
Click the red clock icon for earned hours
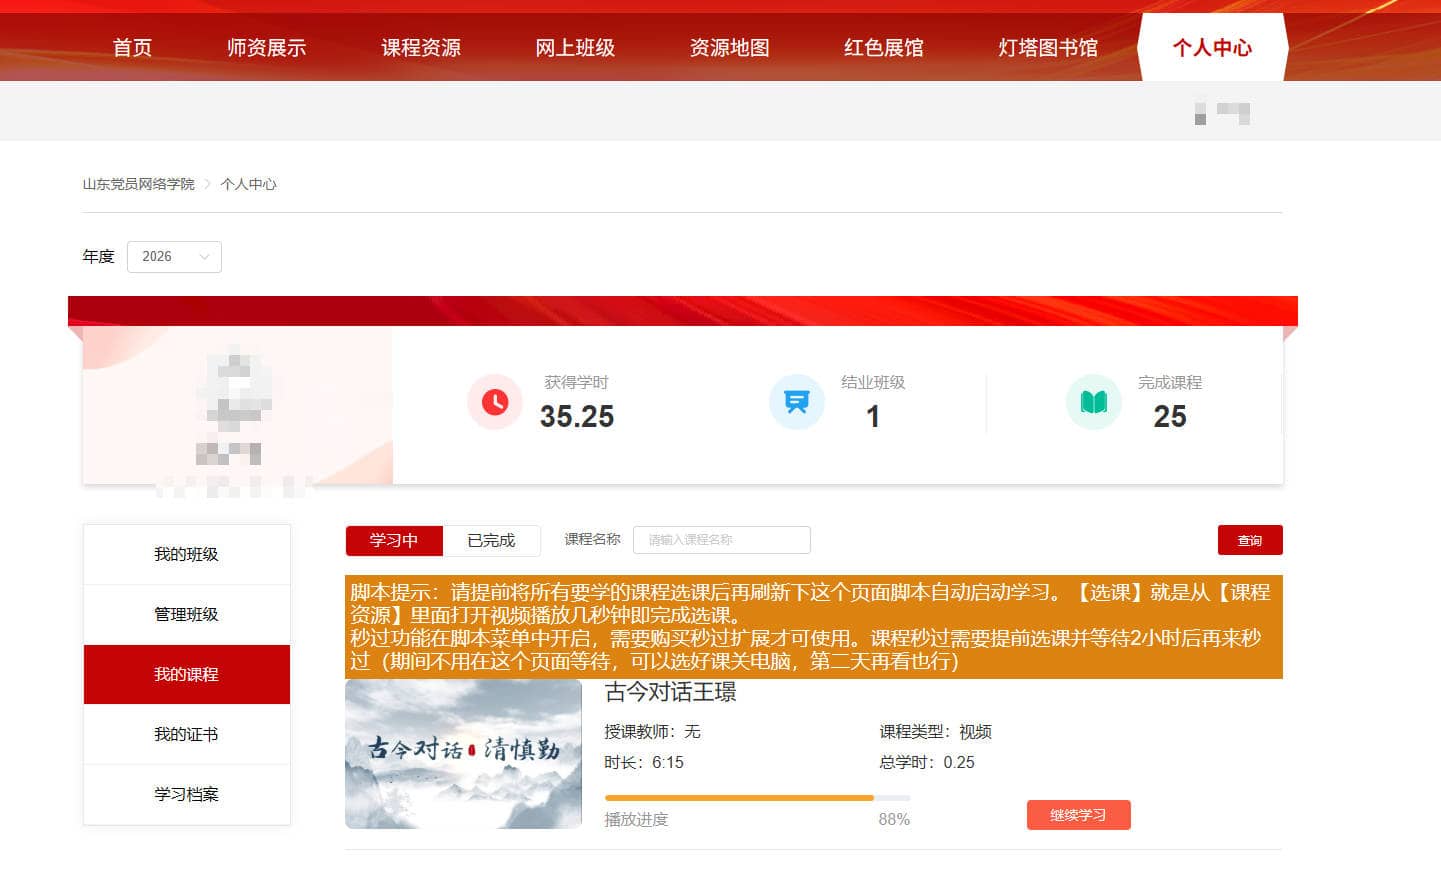tap(495, 402)
